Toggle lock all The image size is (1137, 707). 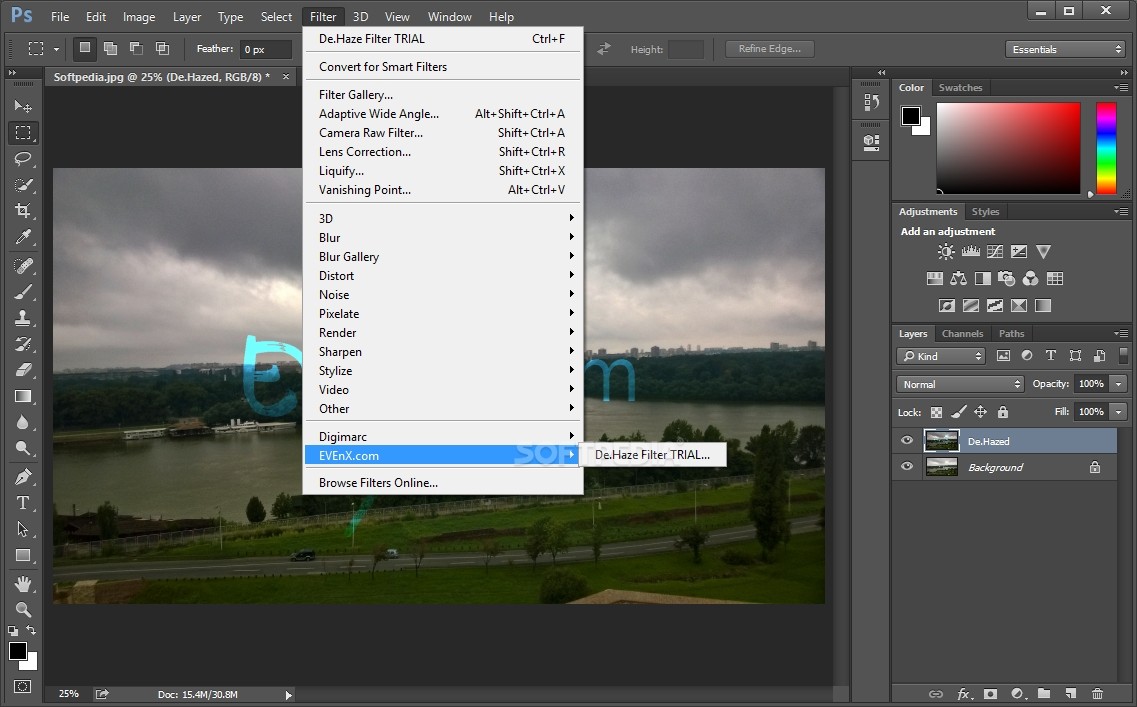coord(1003,412)
